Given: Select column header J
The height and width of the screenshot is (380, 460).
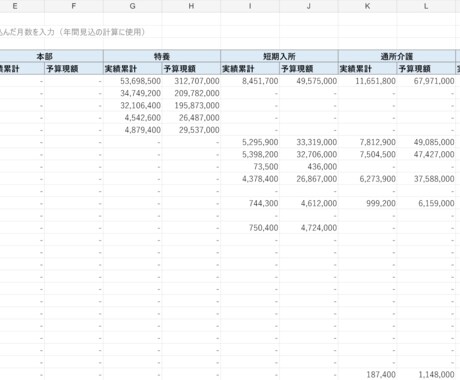Looking at the screenshot, I should (308, 6).
